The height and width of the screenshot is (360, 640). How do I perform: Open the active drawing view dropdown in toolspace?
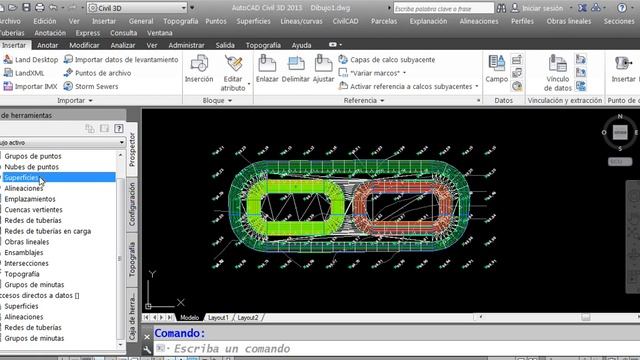[122, 142]
